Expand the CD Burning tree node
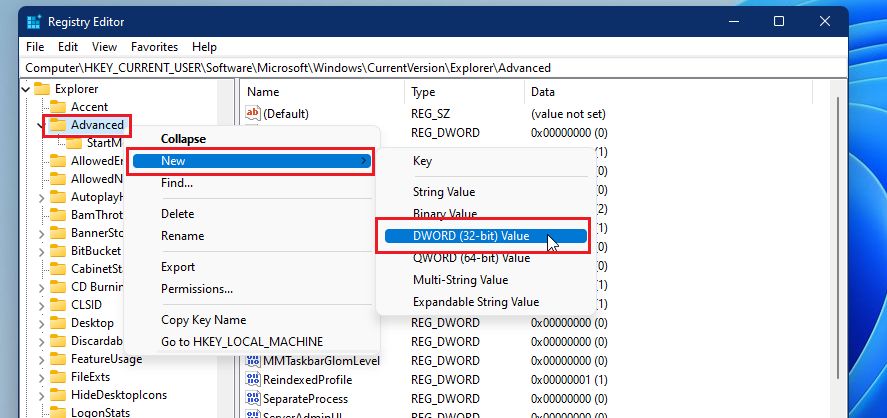Viewport: 887px width, 418px height. tap(41, 287)
